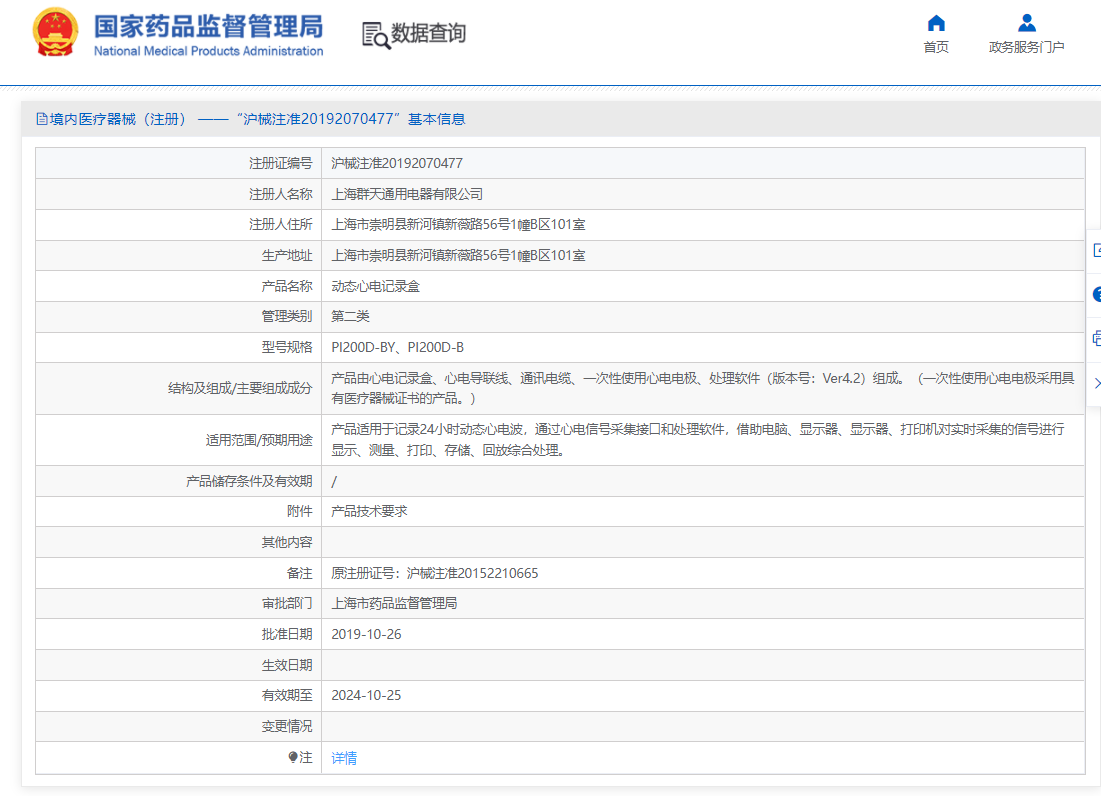This screenshot has width=1101, height=796.
Task: Click the 批准日期 field label
Action: tap(286, 634)
